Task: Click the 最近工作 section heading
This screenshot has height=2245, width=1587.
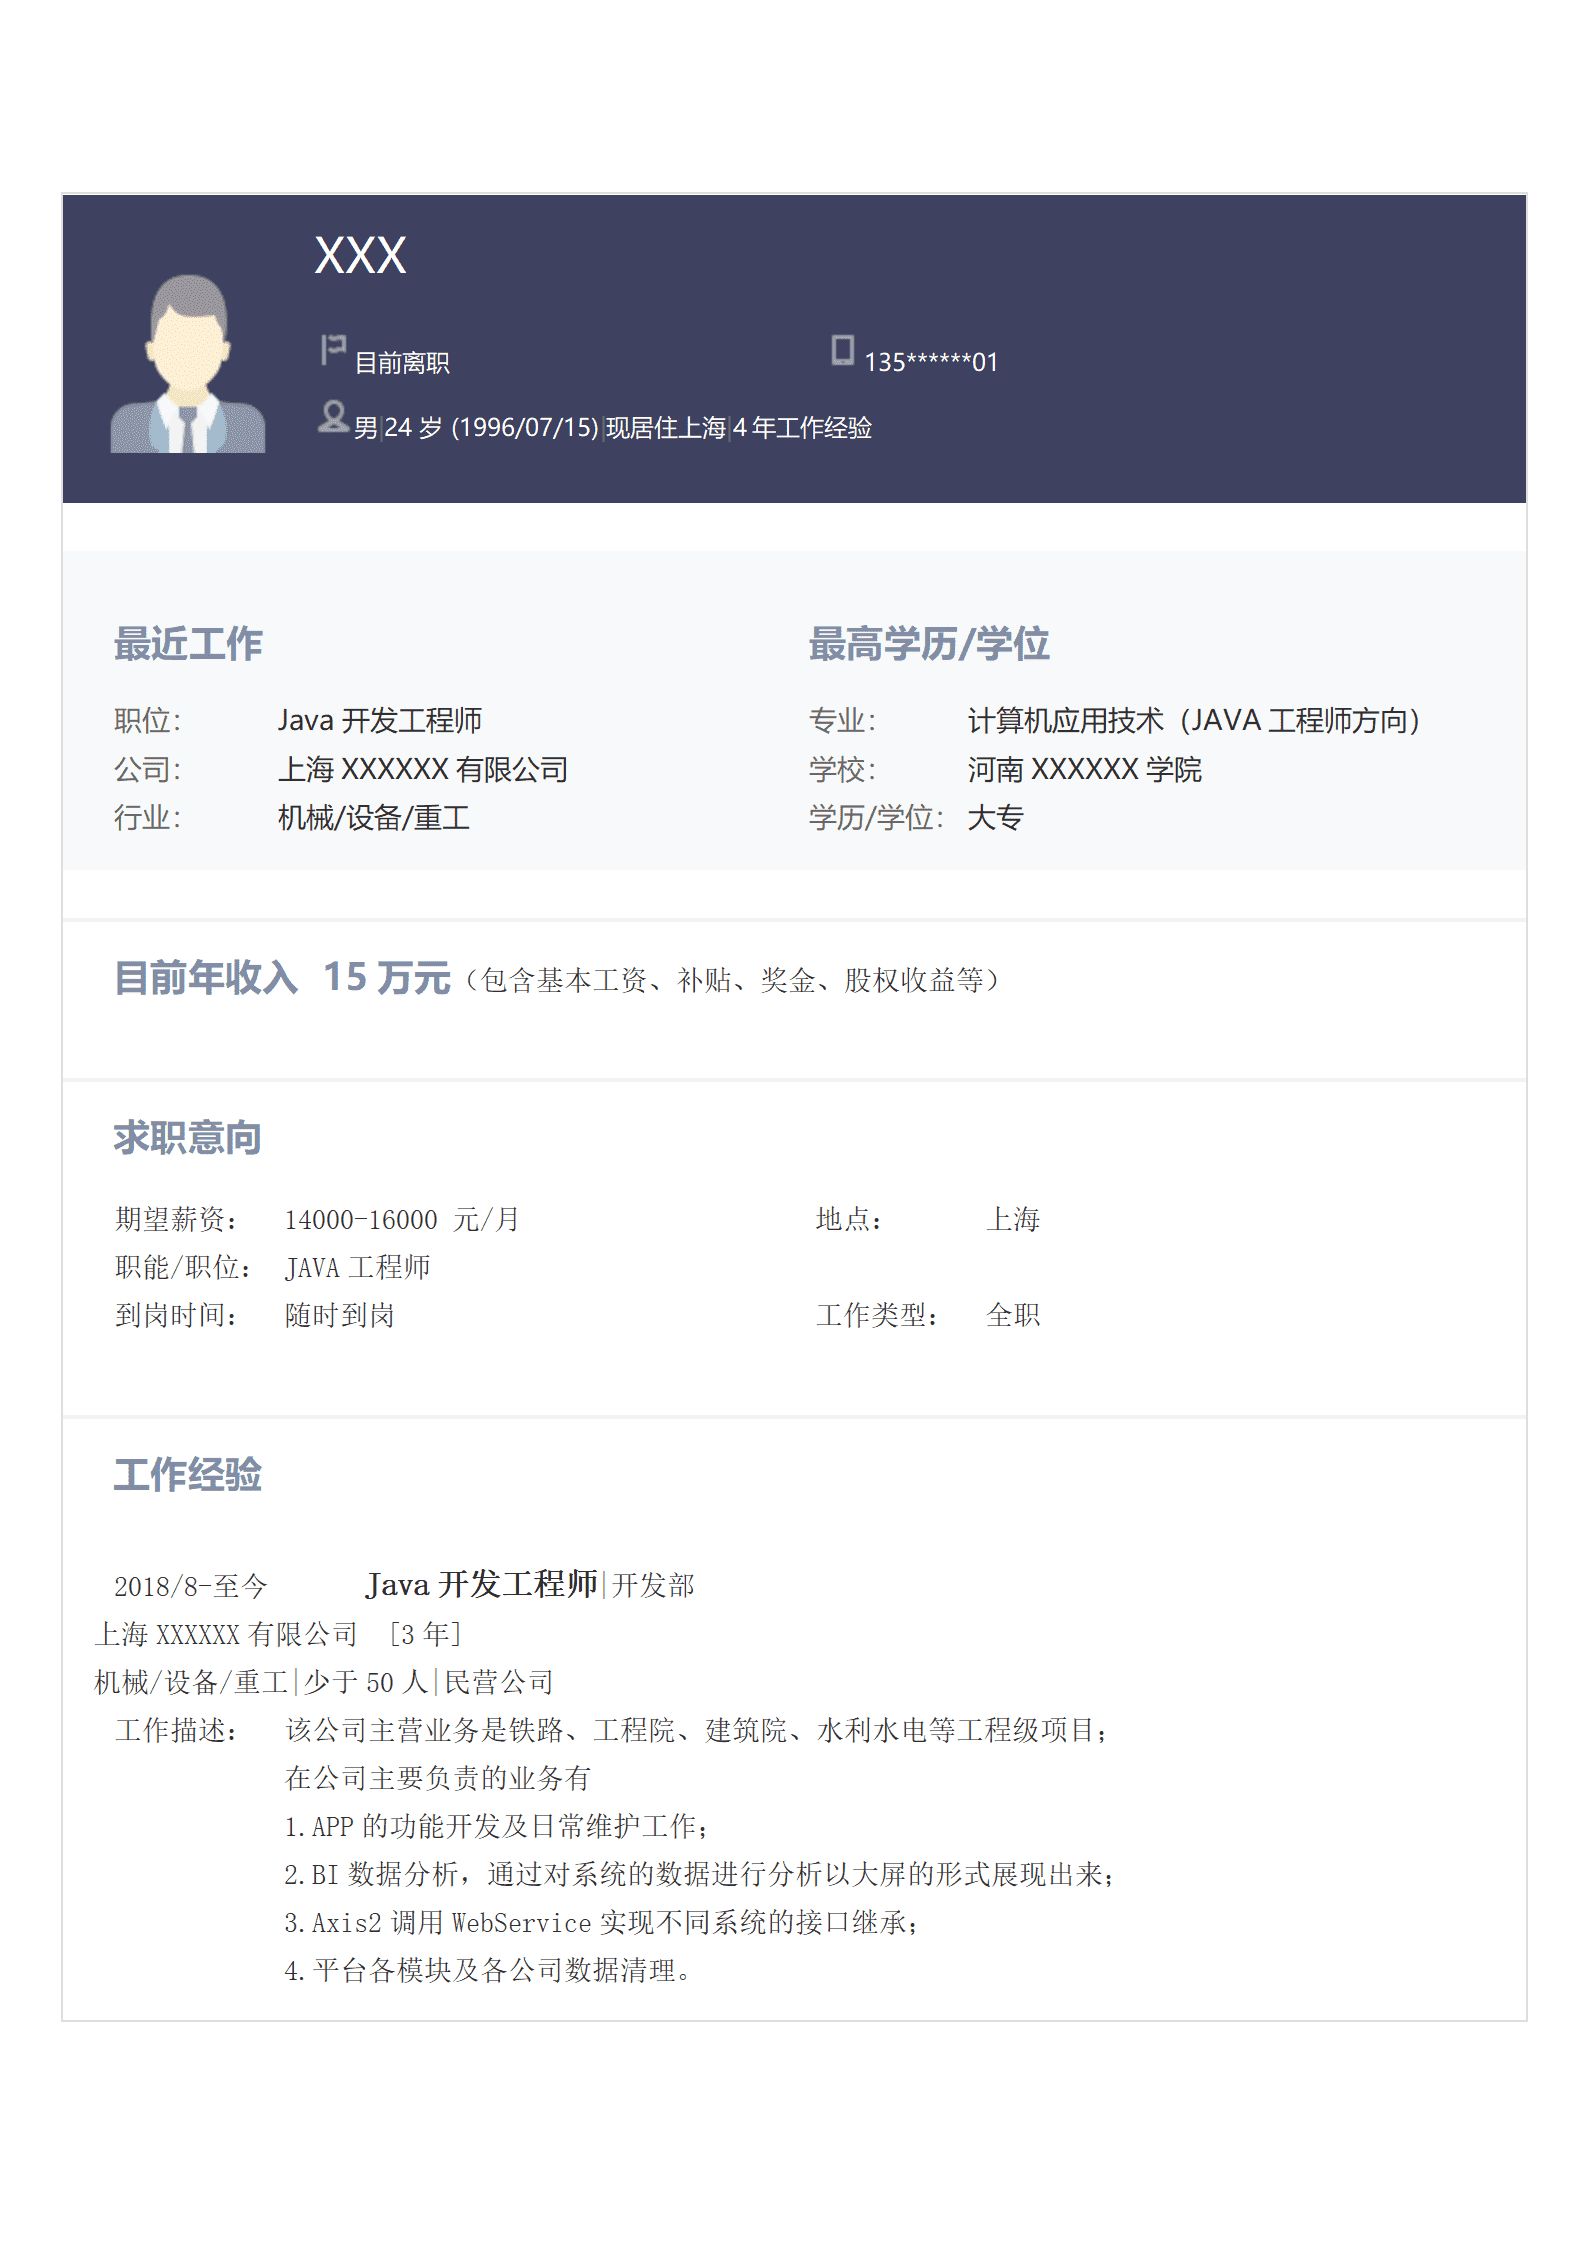Action: pos(188,644)
